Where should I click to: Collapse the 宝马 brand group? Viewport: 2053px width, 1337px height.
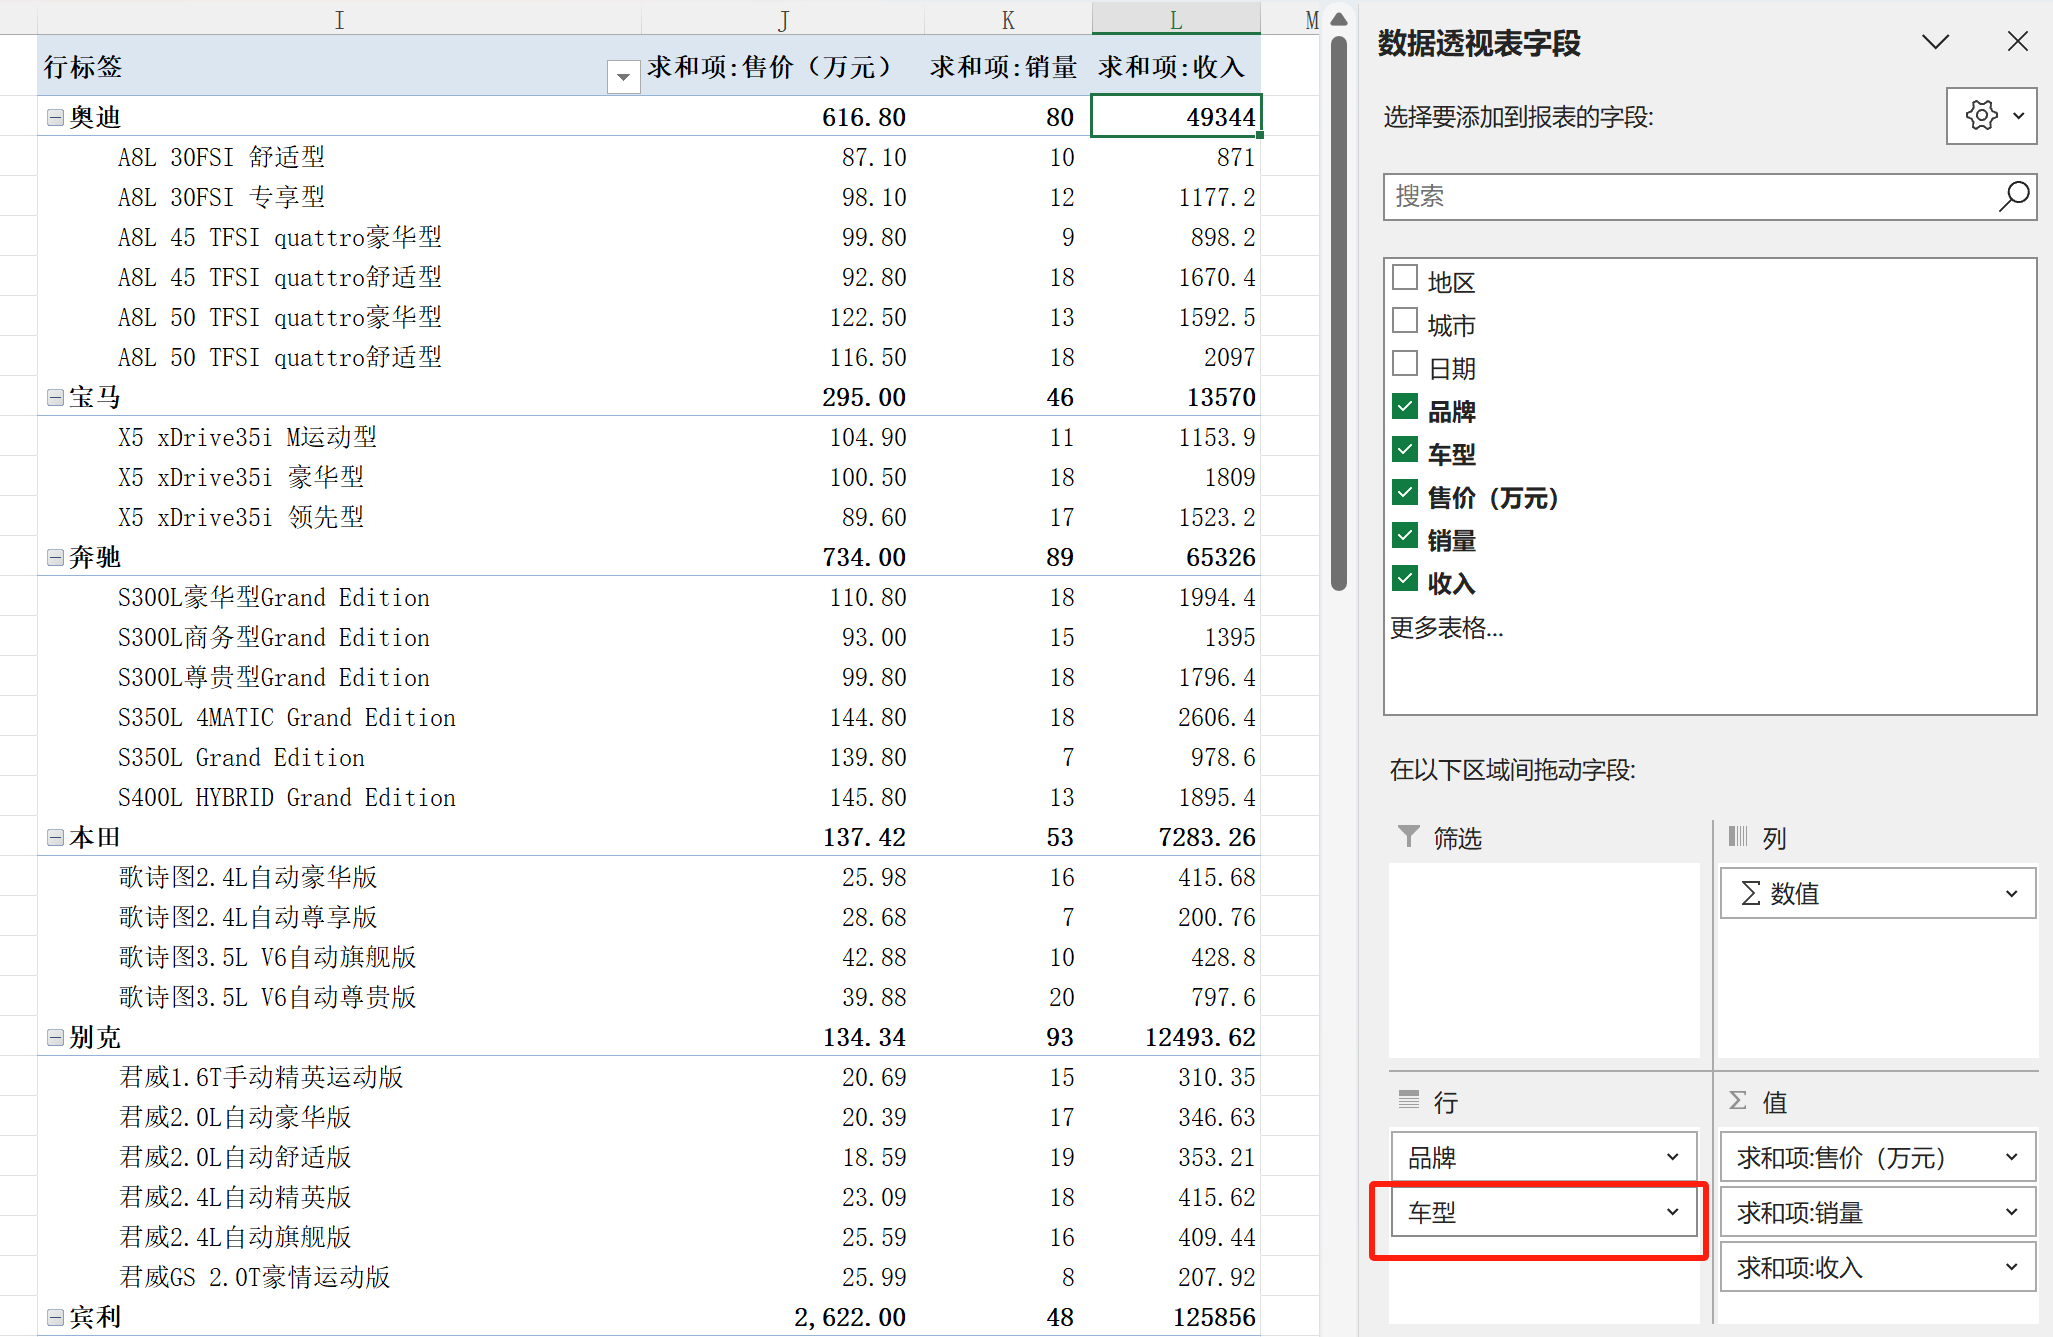56,398
